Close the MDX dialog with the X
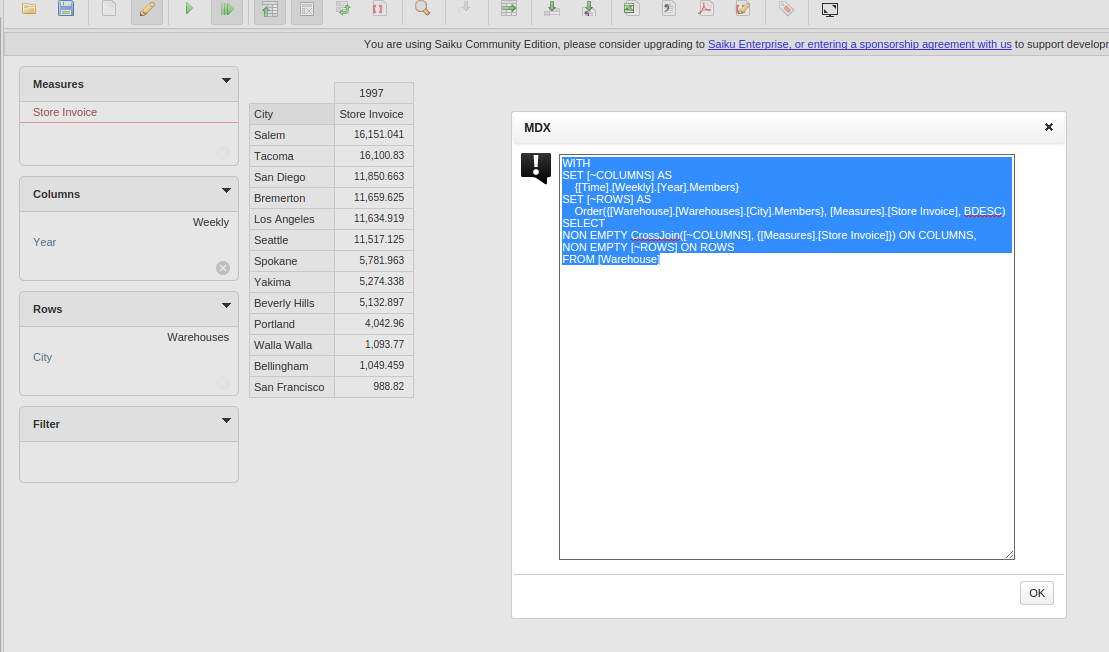Screen dimensions: 1109x652 point(1049,127)
